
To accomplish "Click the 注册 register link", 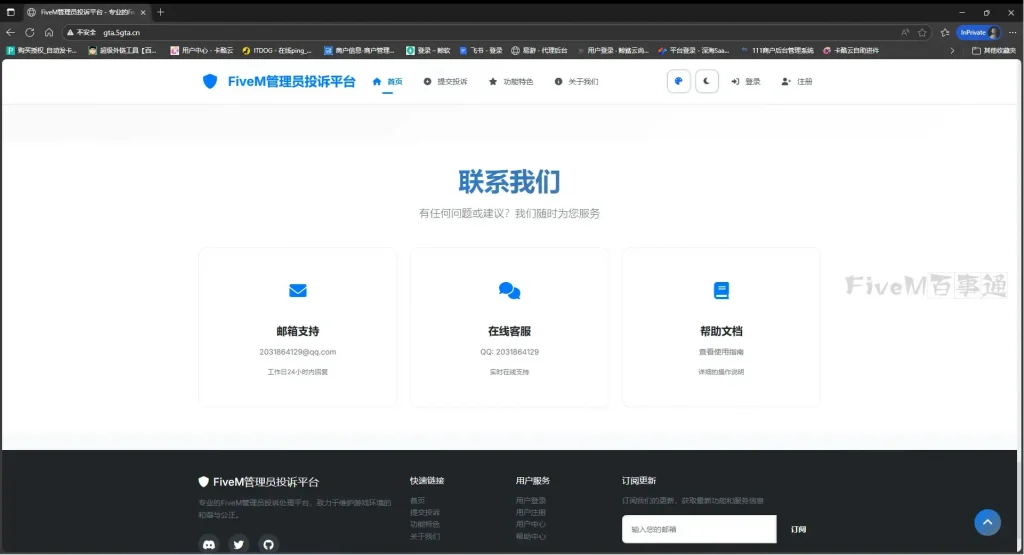I will pos(797,82).
